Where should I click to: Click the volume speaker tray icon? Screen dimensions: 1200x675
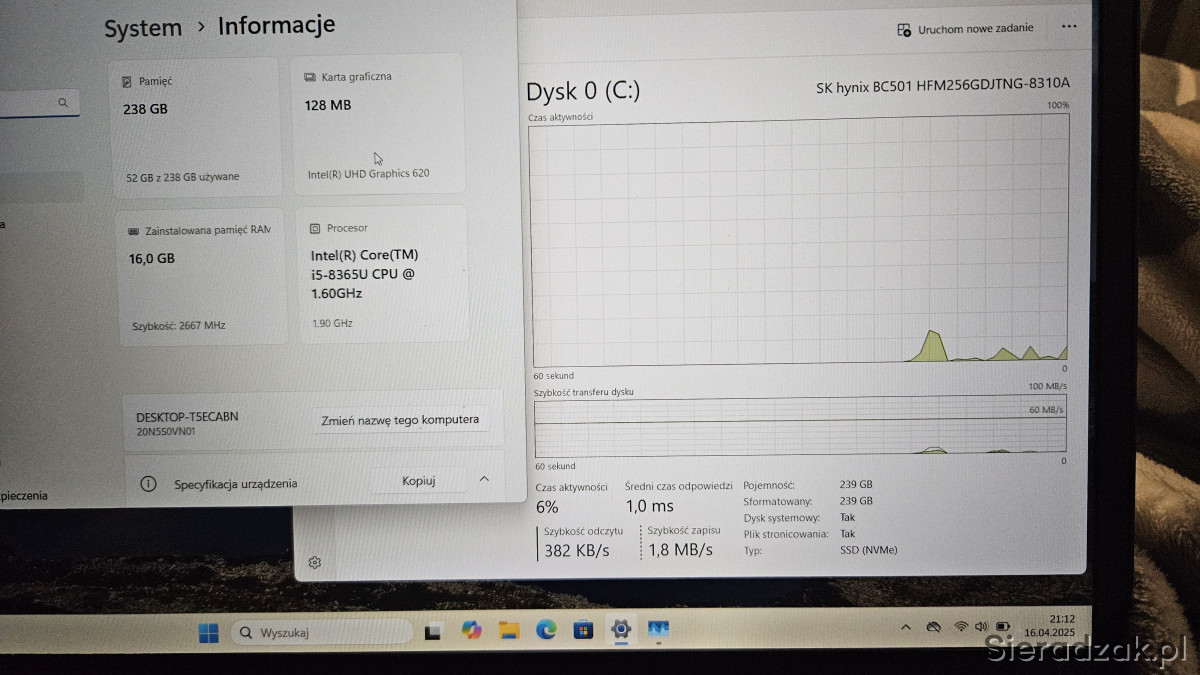click(x=981, y=627)
